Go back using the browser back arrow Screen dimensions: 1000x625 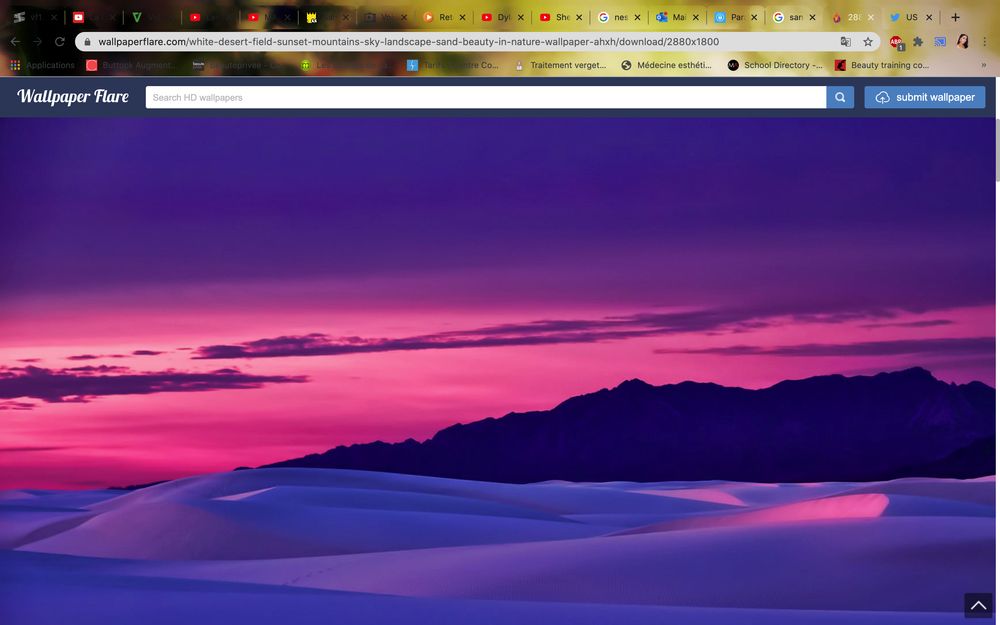(15, 41)
